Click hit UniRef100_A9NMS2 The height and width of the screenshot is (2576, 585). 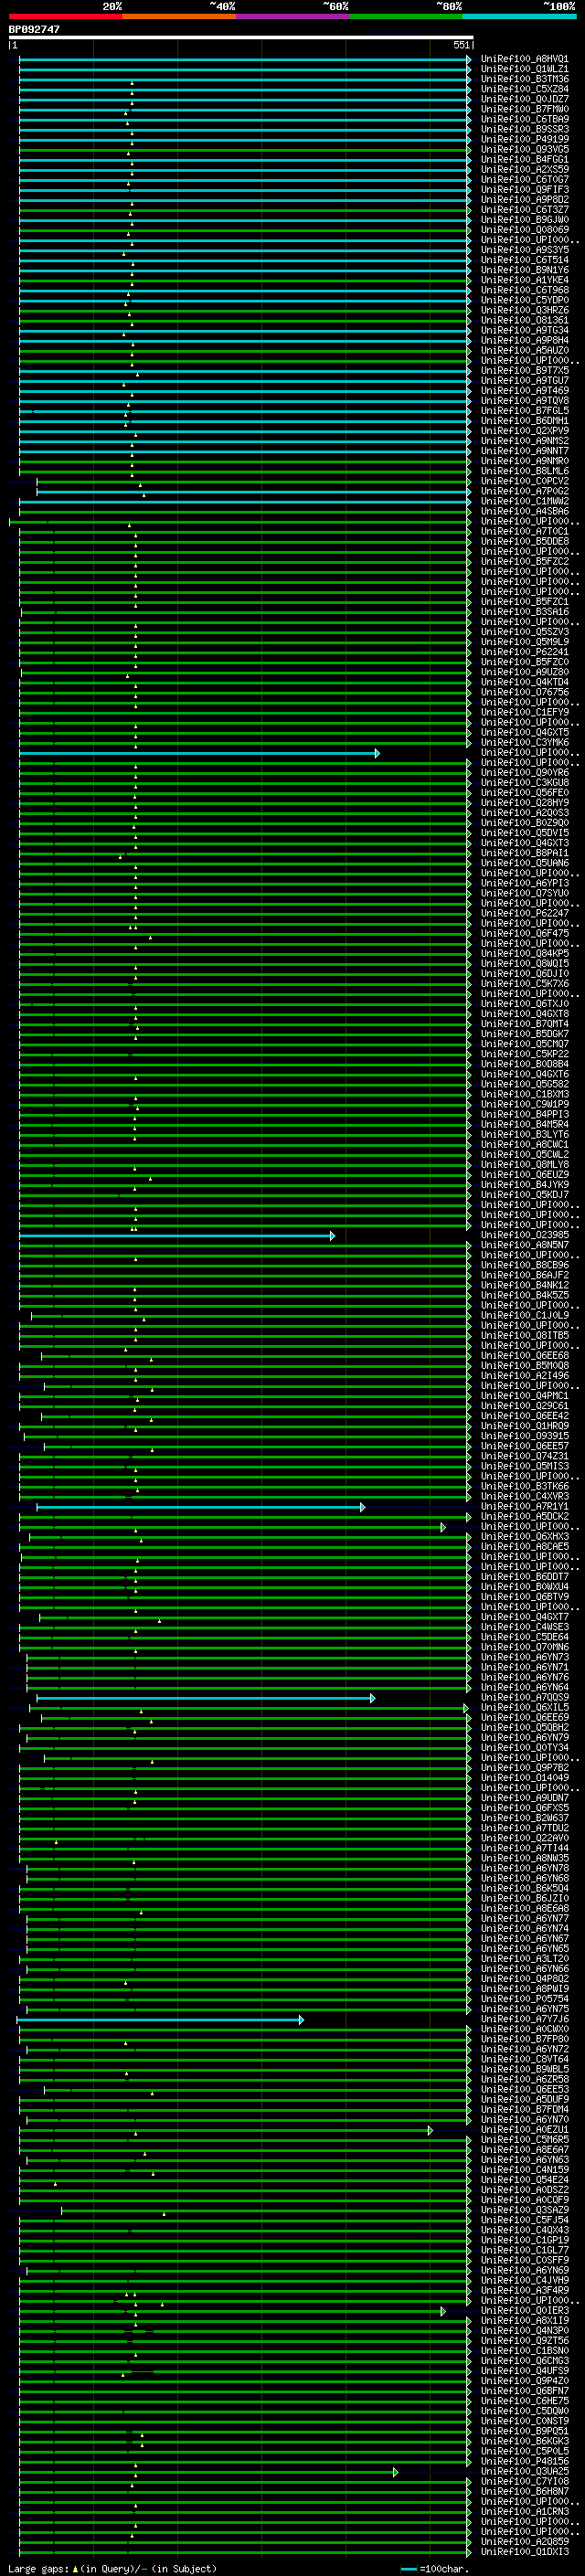coord(525,441)
